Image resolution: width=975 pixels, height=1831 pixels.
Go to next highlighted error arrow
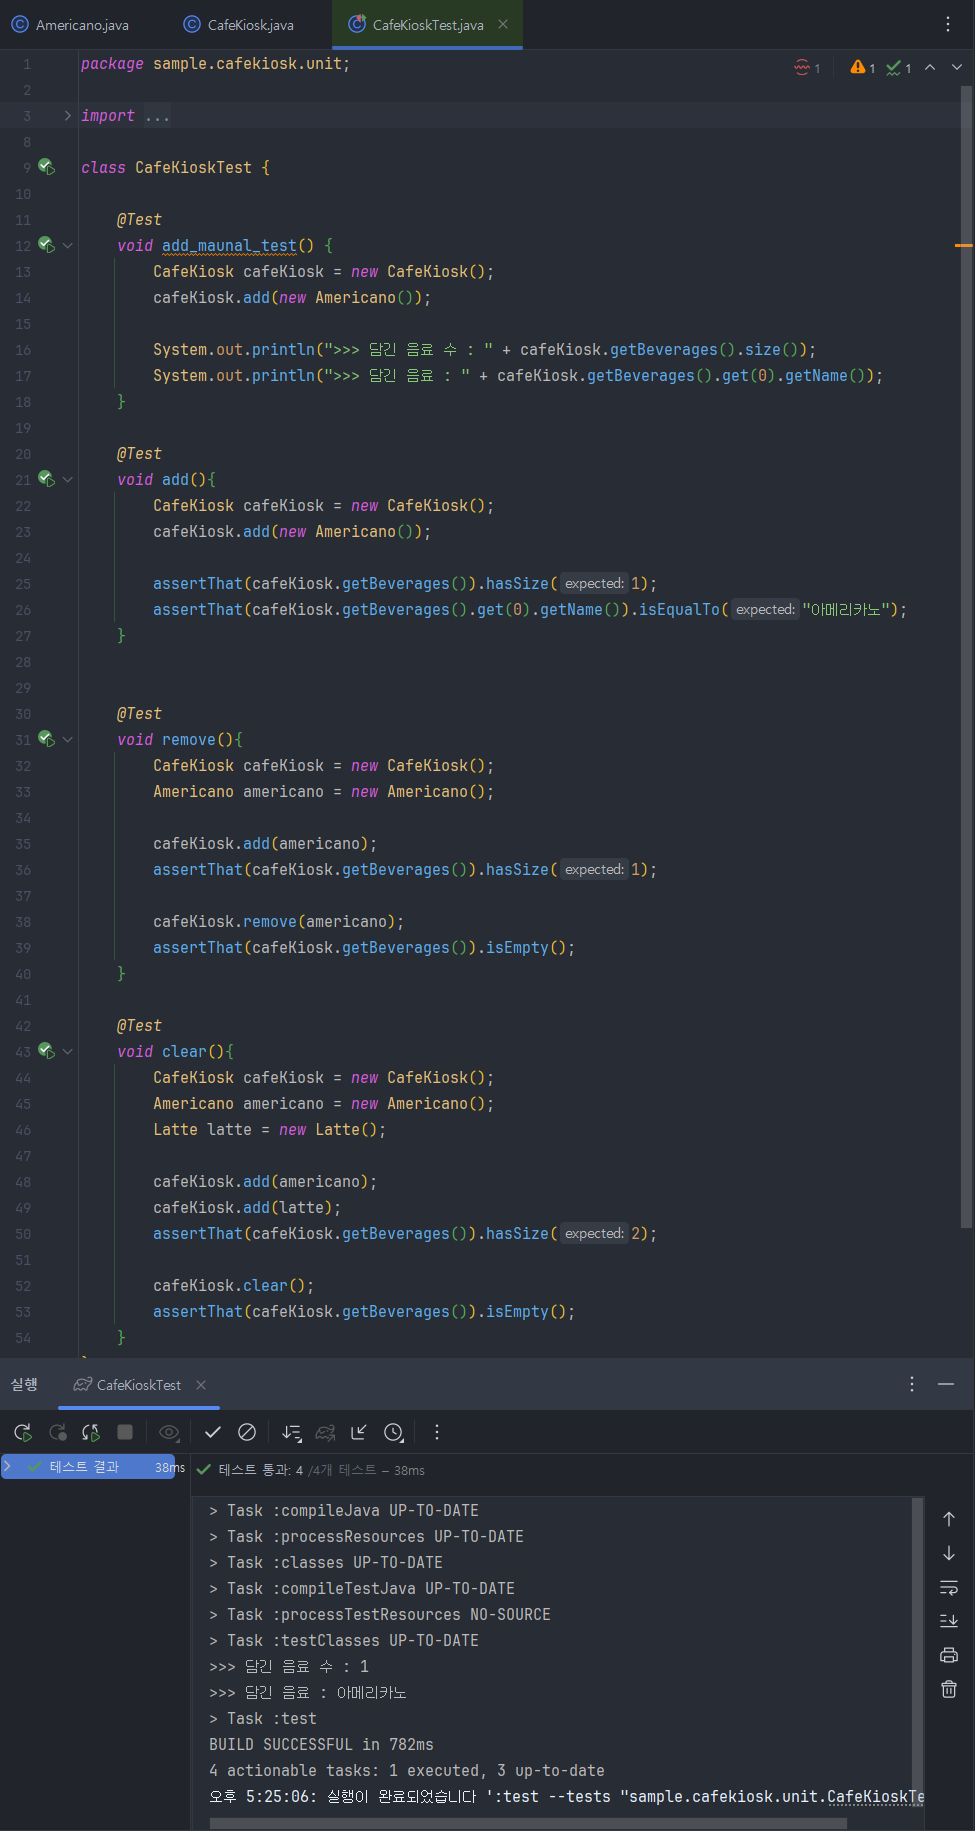[x=957, y=67]
